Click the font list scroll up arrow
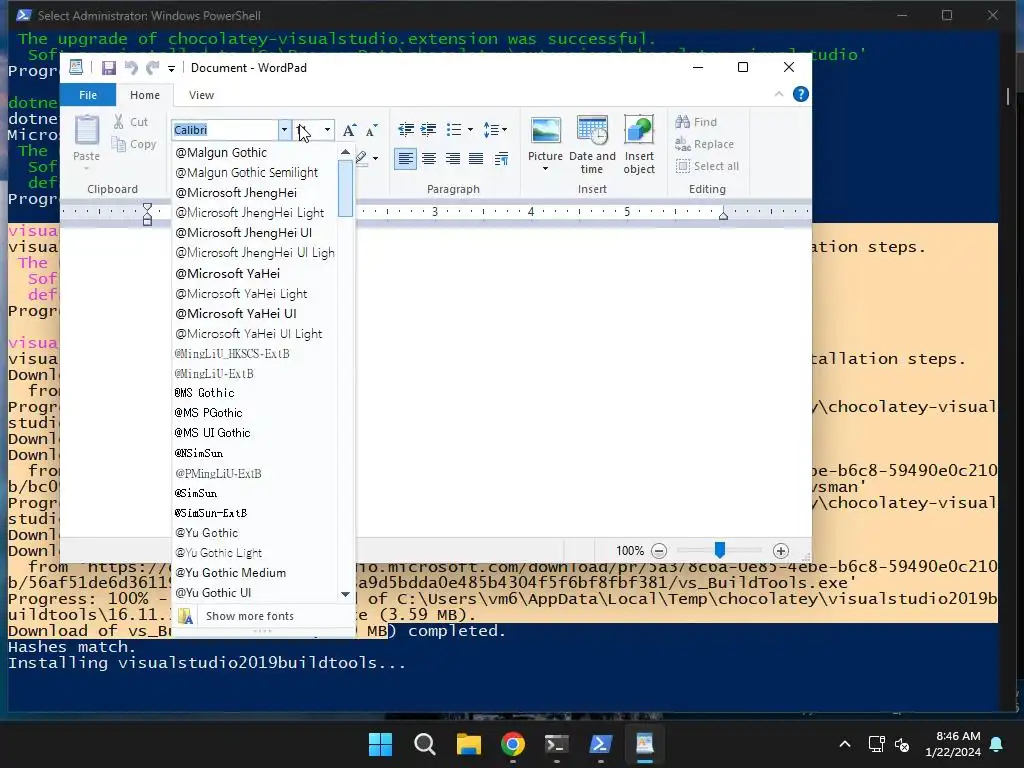The width and height of the screenshot is (1024, 768). (345, 152)
